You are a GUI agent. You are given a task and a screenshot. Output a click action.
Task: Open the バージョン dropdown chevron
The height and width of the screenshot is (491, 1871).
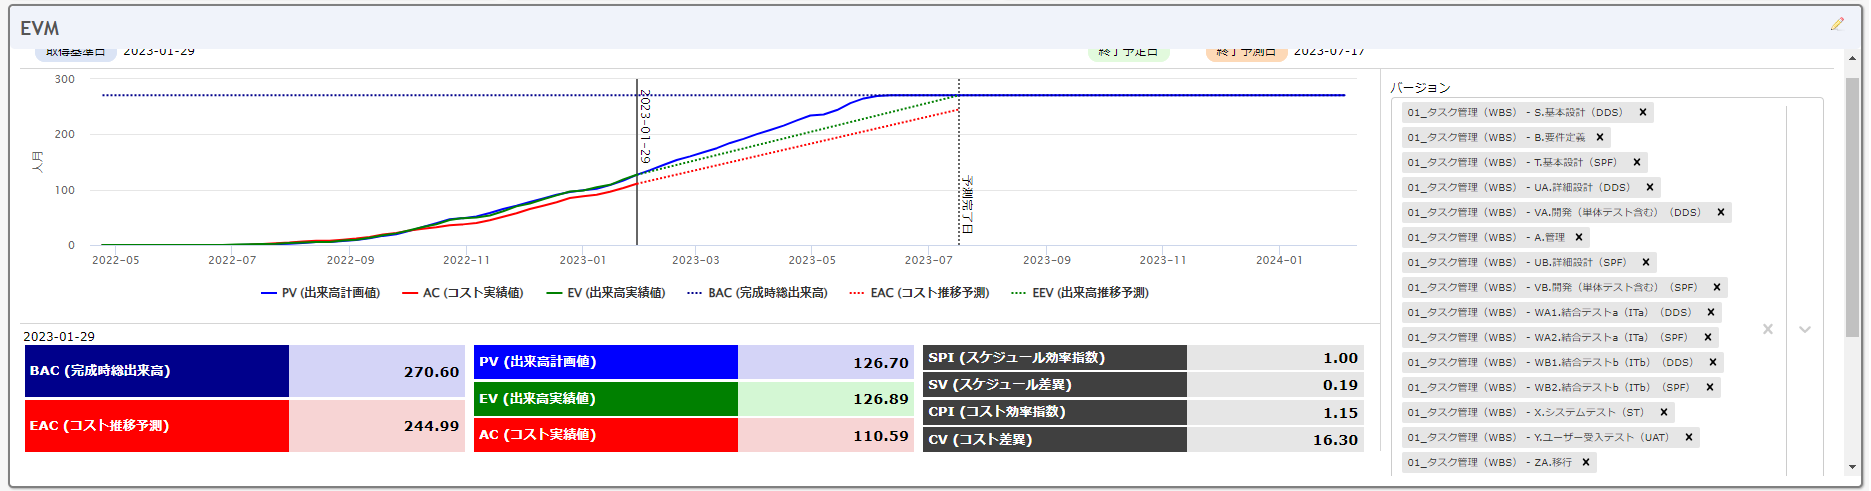(x=1804, y=329)
